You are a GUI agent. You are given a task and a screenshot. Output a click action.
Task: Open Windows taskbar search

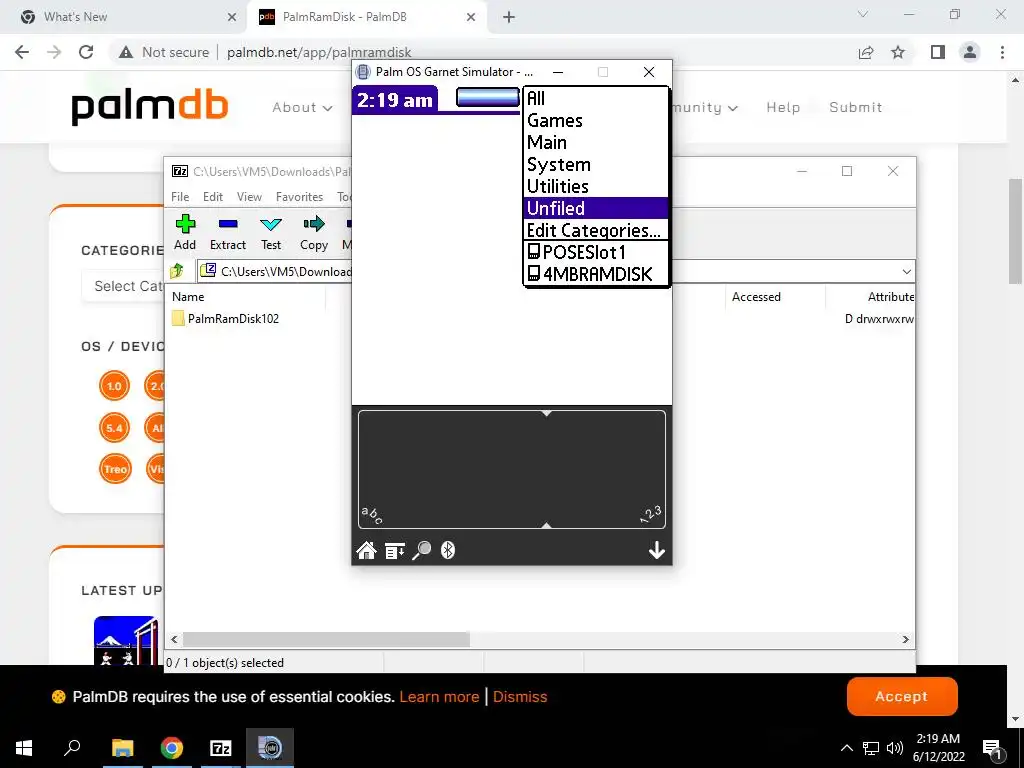point(72,747)
